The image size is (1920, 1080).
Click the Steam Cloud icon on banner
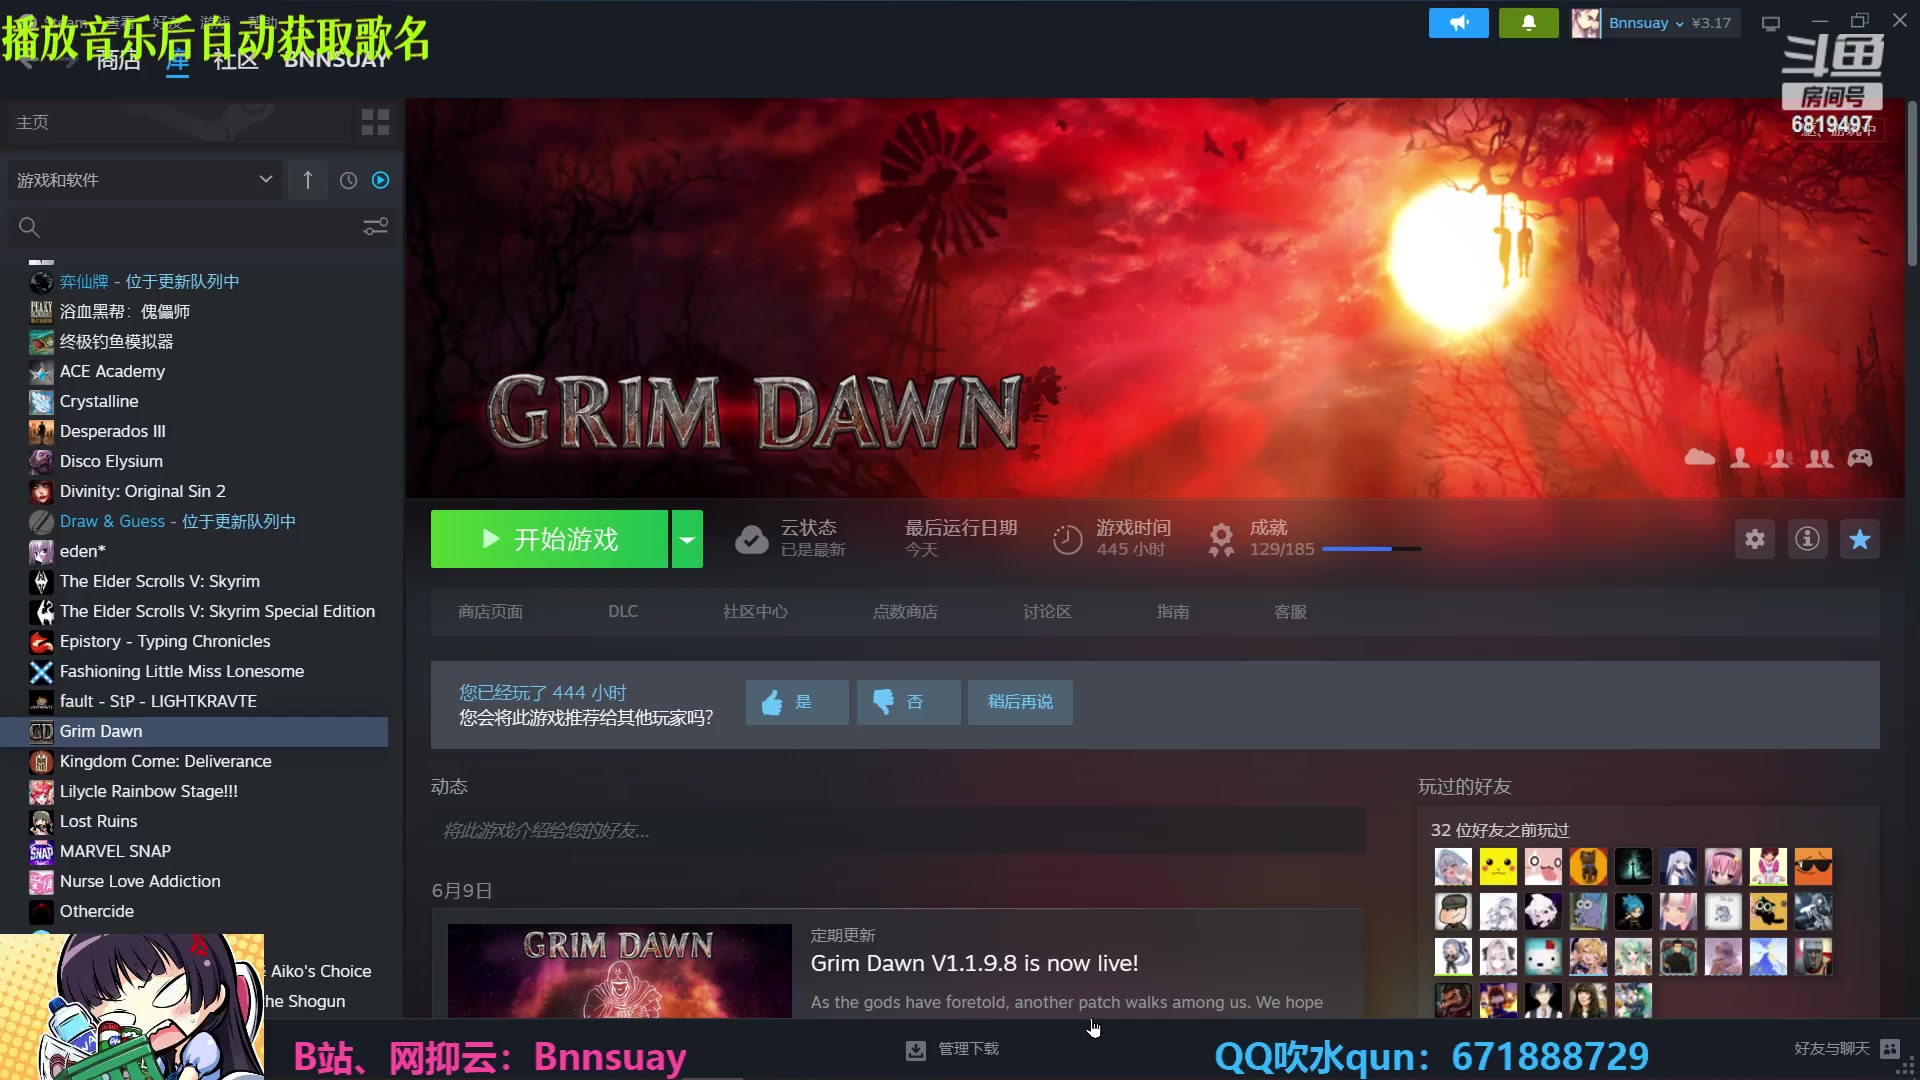click(x=1699, y=458)
